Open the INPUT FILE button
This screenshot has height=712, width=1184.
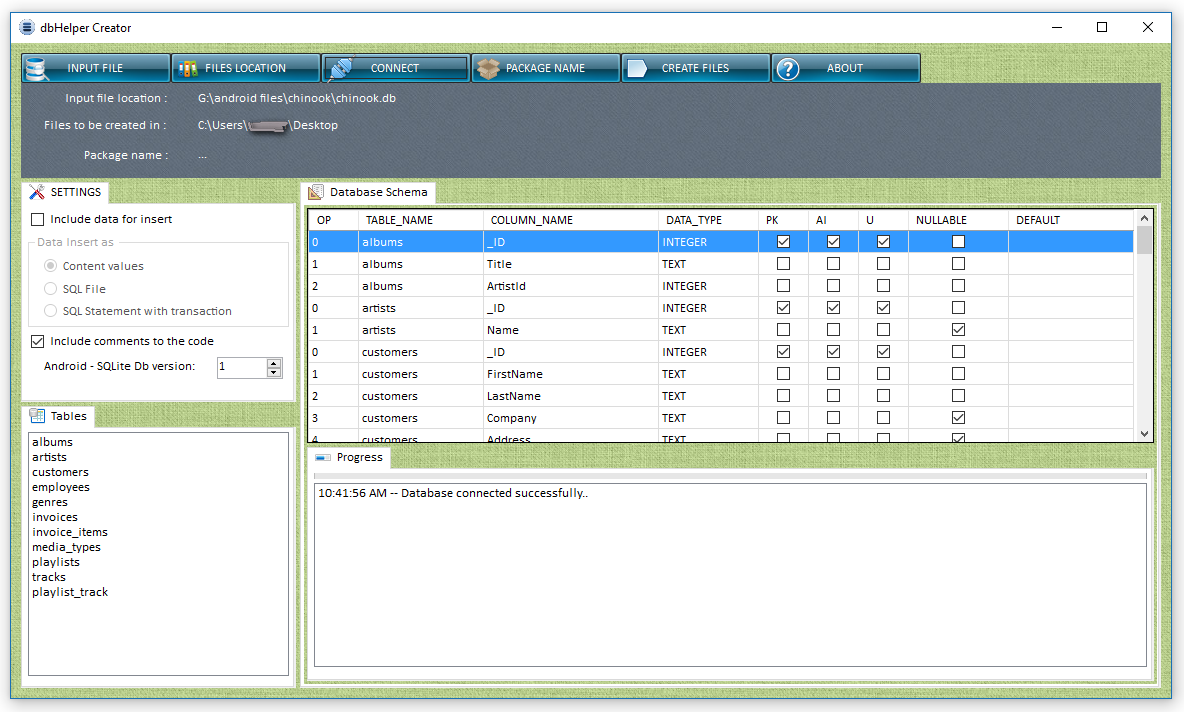pyautogui.click(x=96, y=68)
